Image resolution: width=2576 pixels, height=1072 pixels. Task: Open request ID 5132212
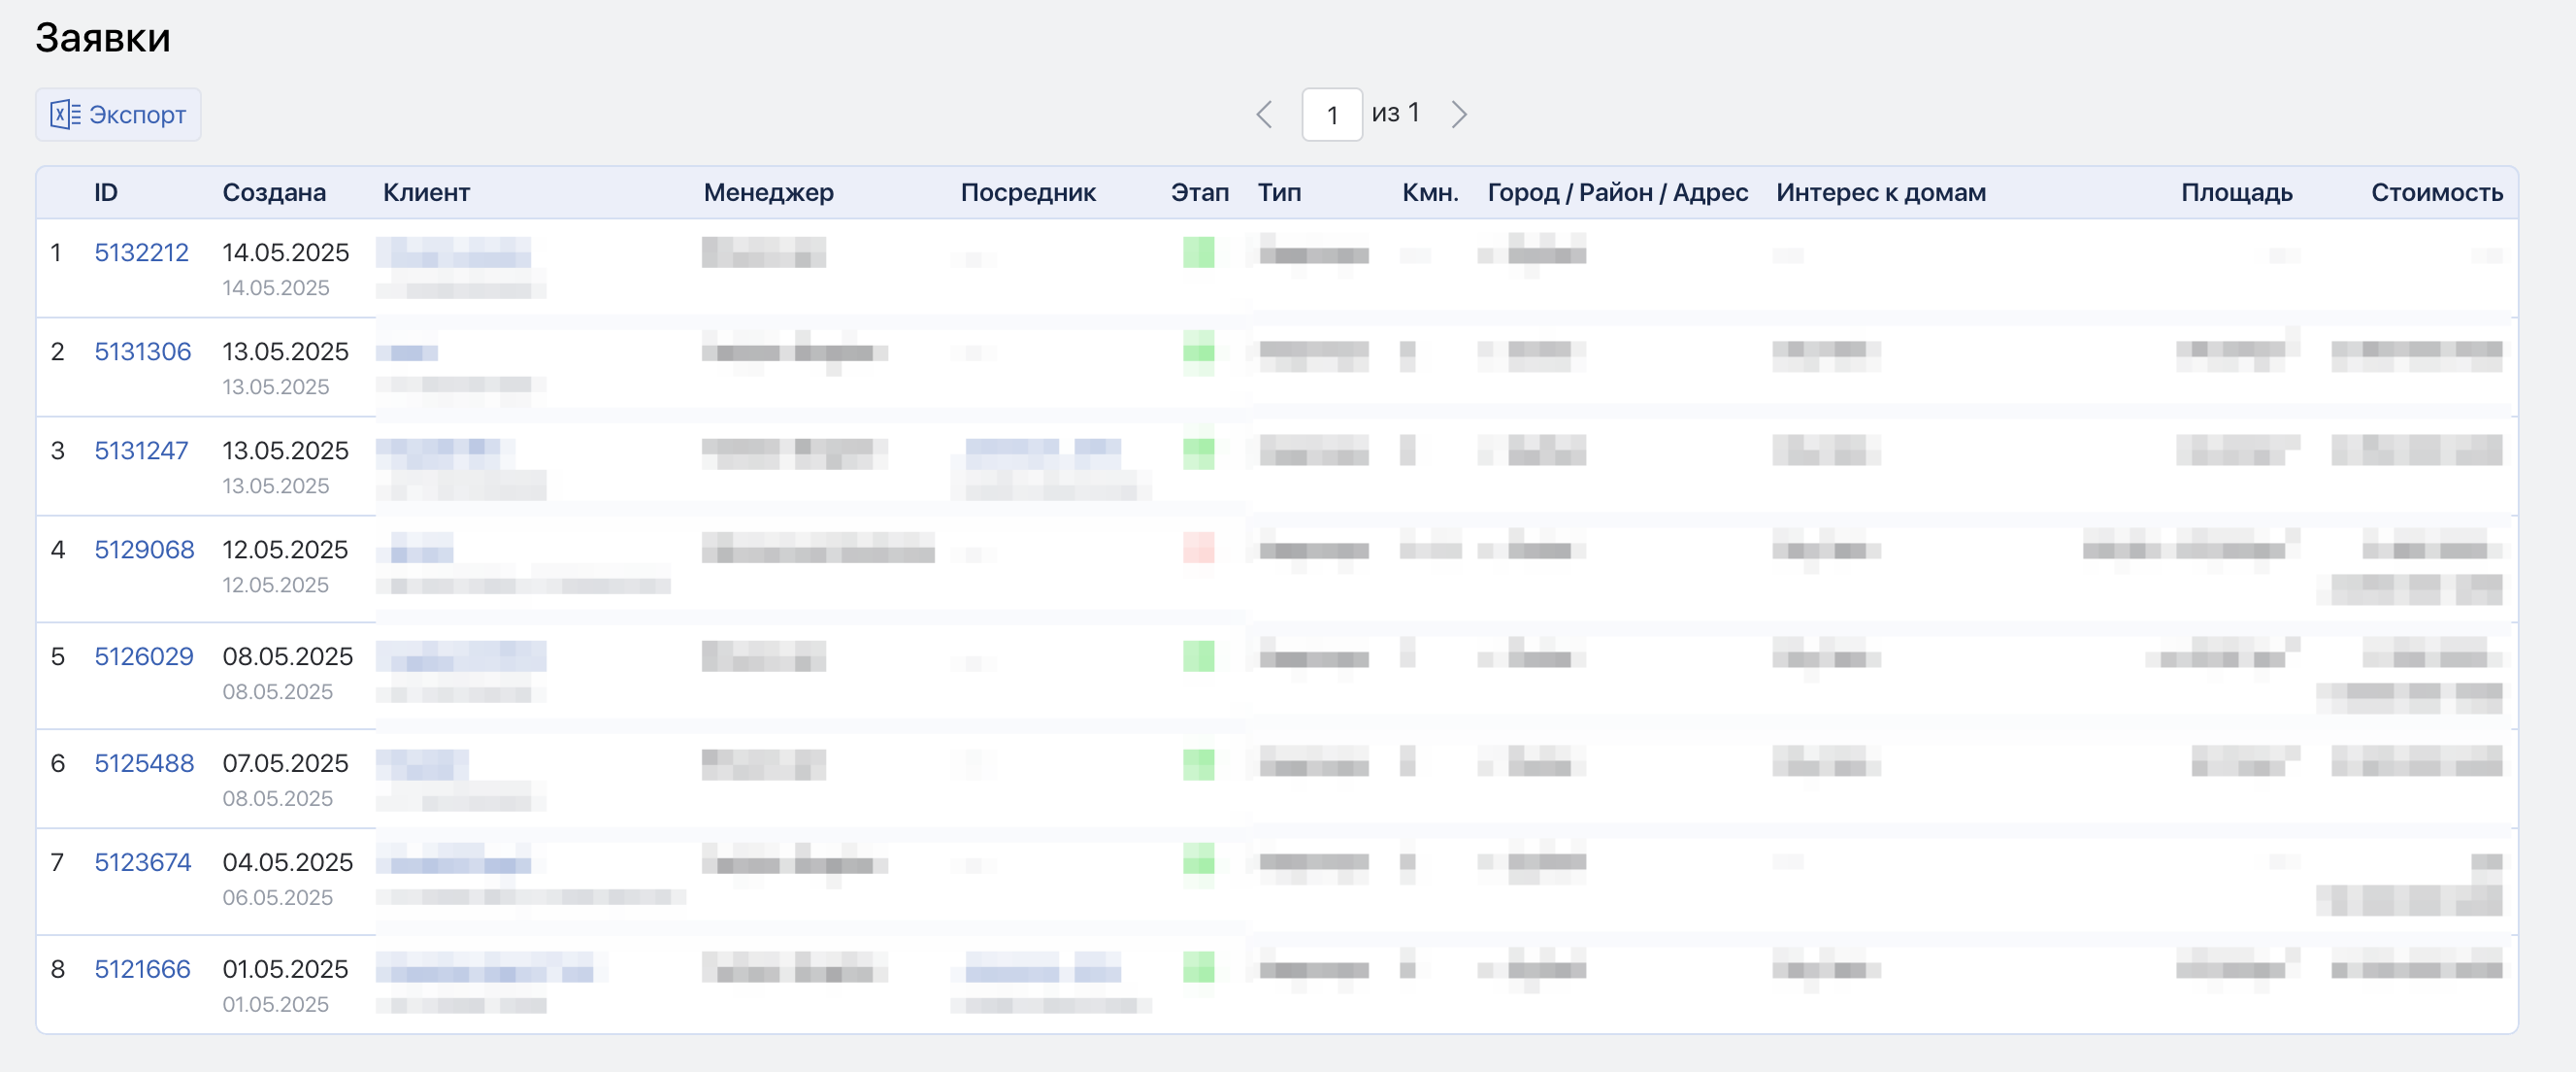point(141,252)
